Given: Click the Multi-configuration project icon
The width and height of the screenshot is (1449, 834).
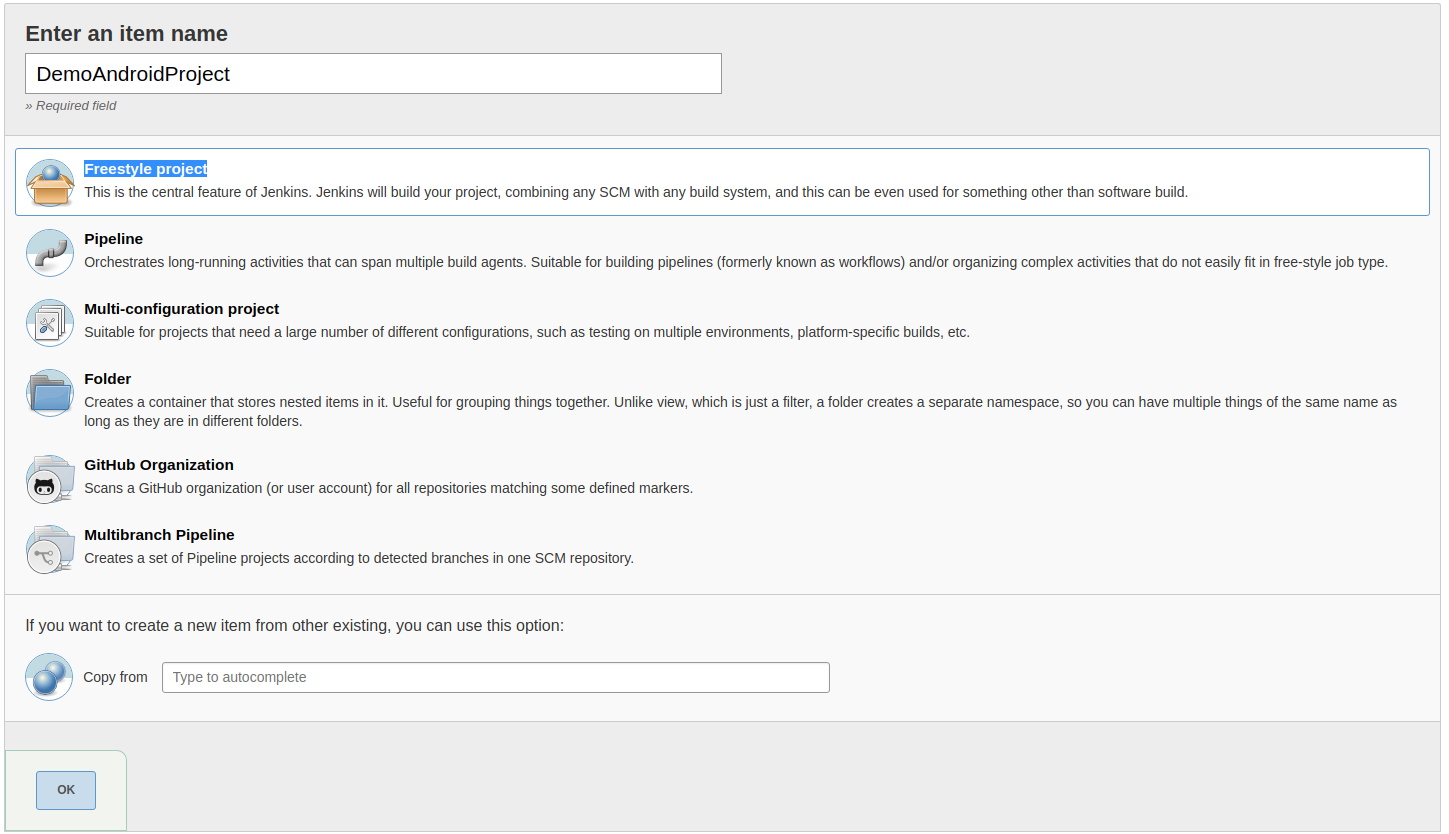Looking at the screenshot, I should click(50, 323).
